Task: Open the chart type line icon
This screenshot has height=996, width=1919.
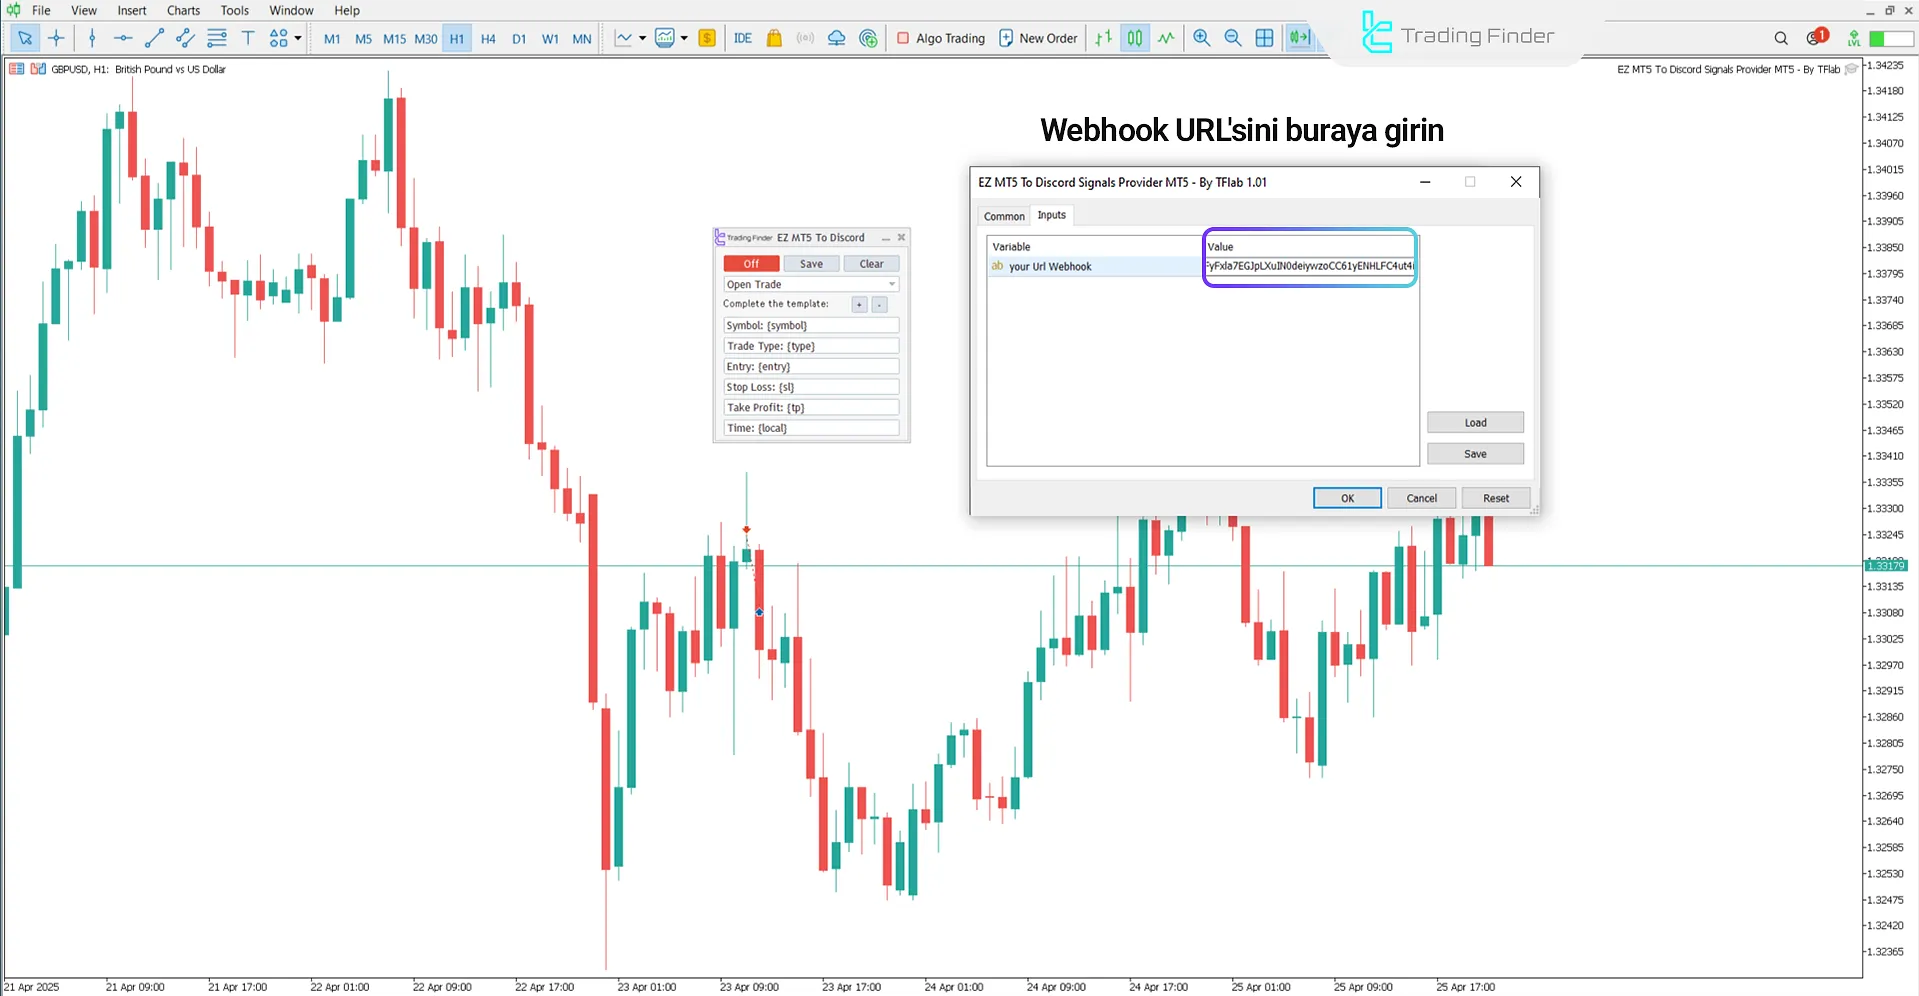Action: (x=623, y=38)
